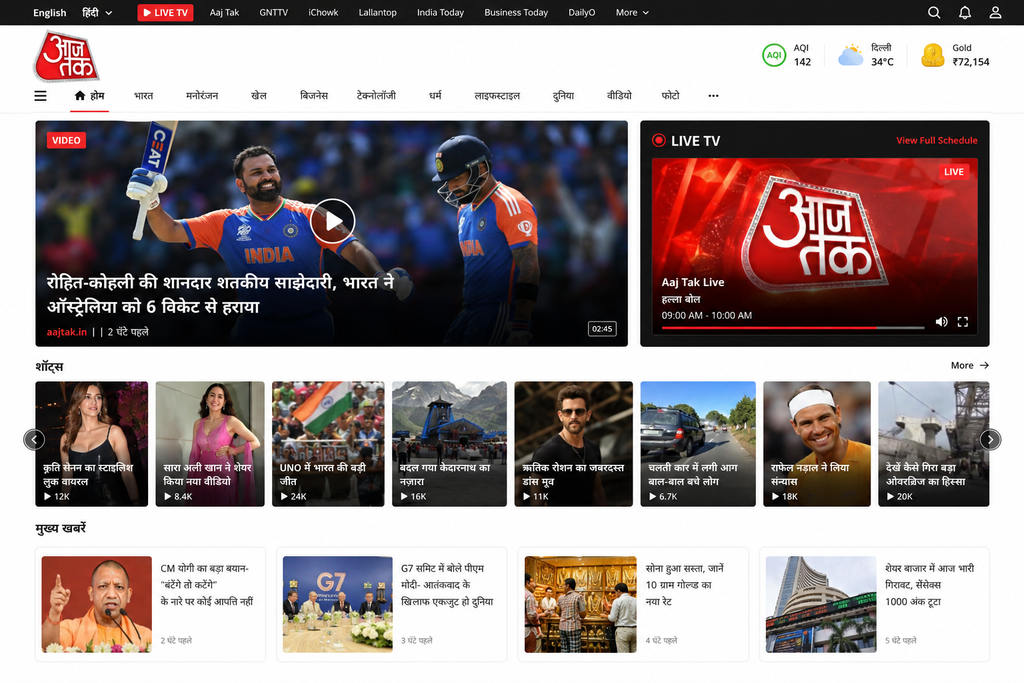Click the Delhi weather cloud icon

click(850, 55)
